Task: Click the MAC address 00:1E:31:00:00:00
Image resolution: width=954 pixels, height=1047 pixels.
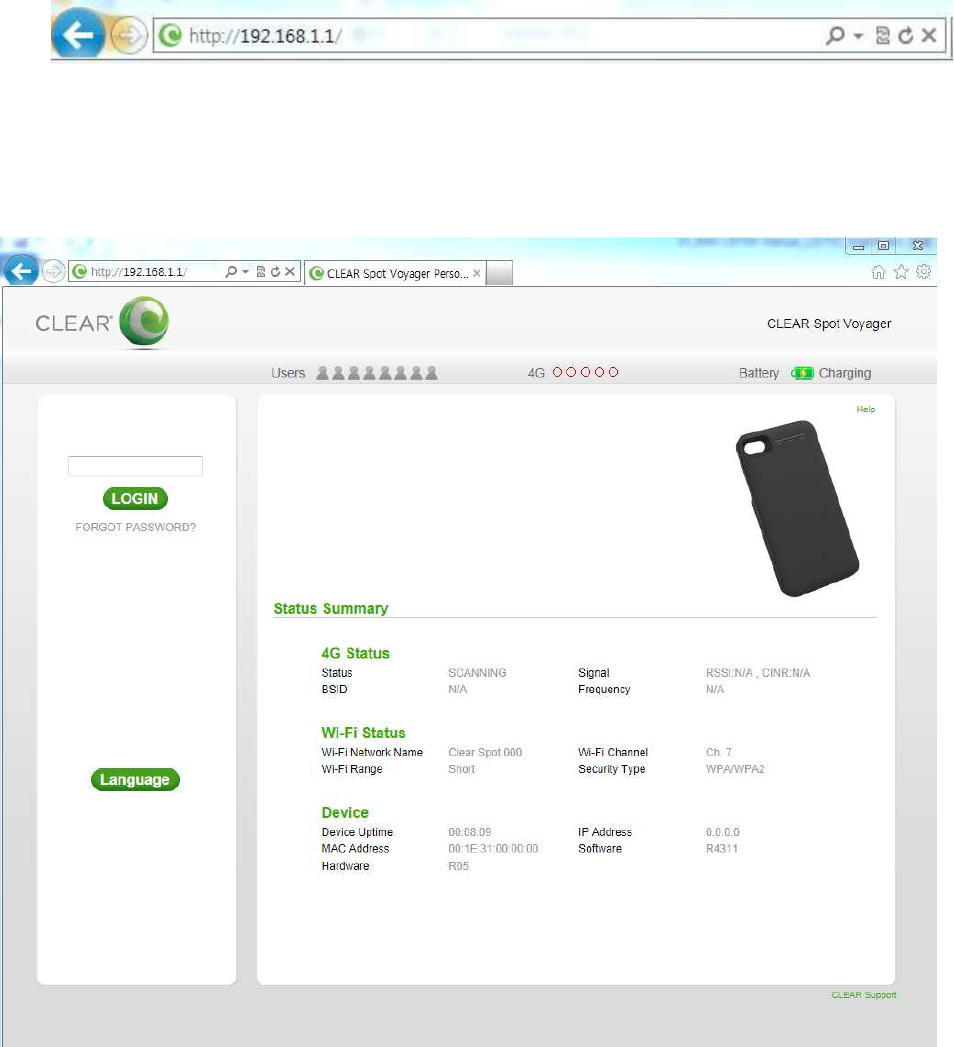Action: [493, 848]
